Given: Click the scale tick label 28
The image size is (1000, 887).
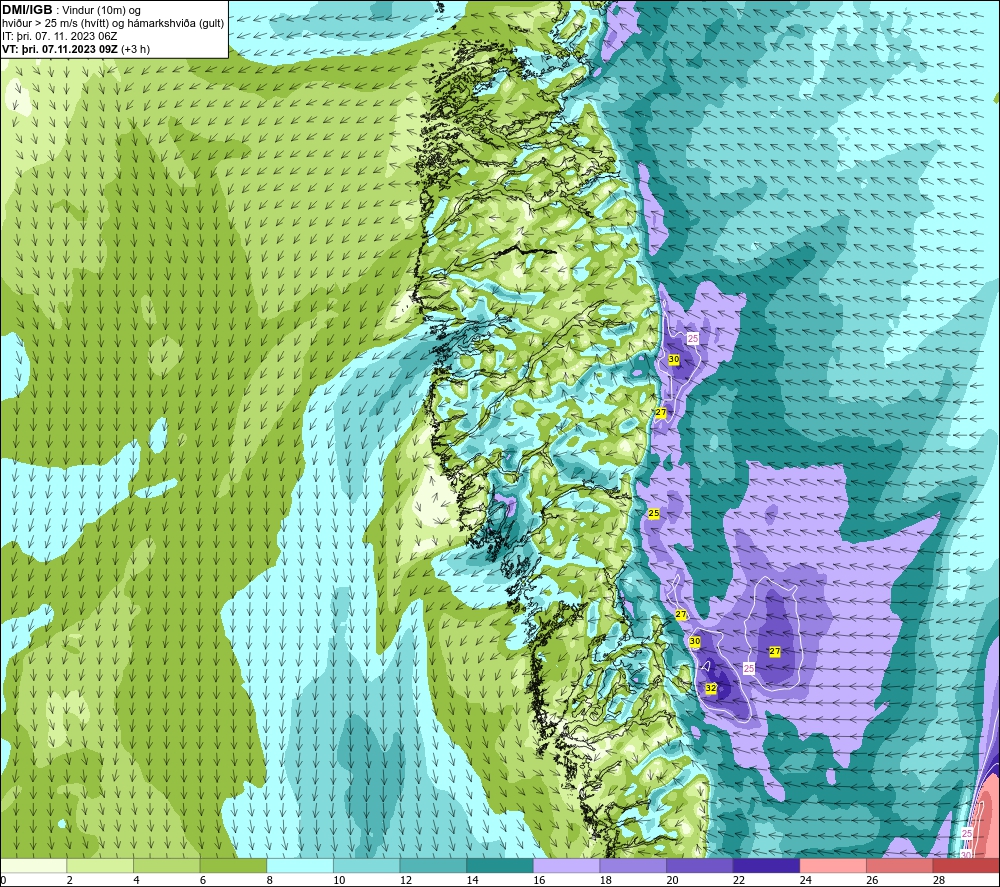Looking at the screenshot, I should click(939, 880).
